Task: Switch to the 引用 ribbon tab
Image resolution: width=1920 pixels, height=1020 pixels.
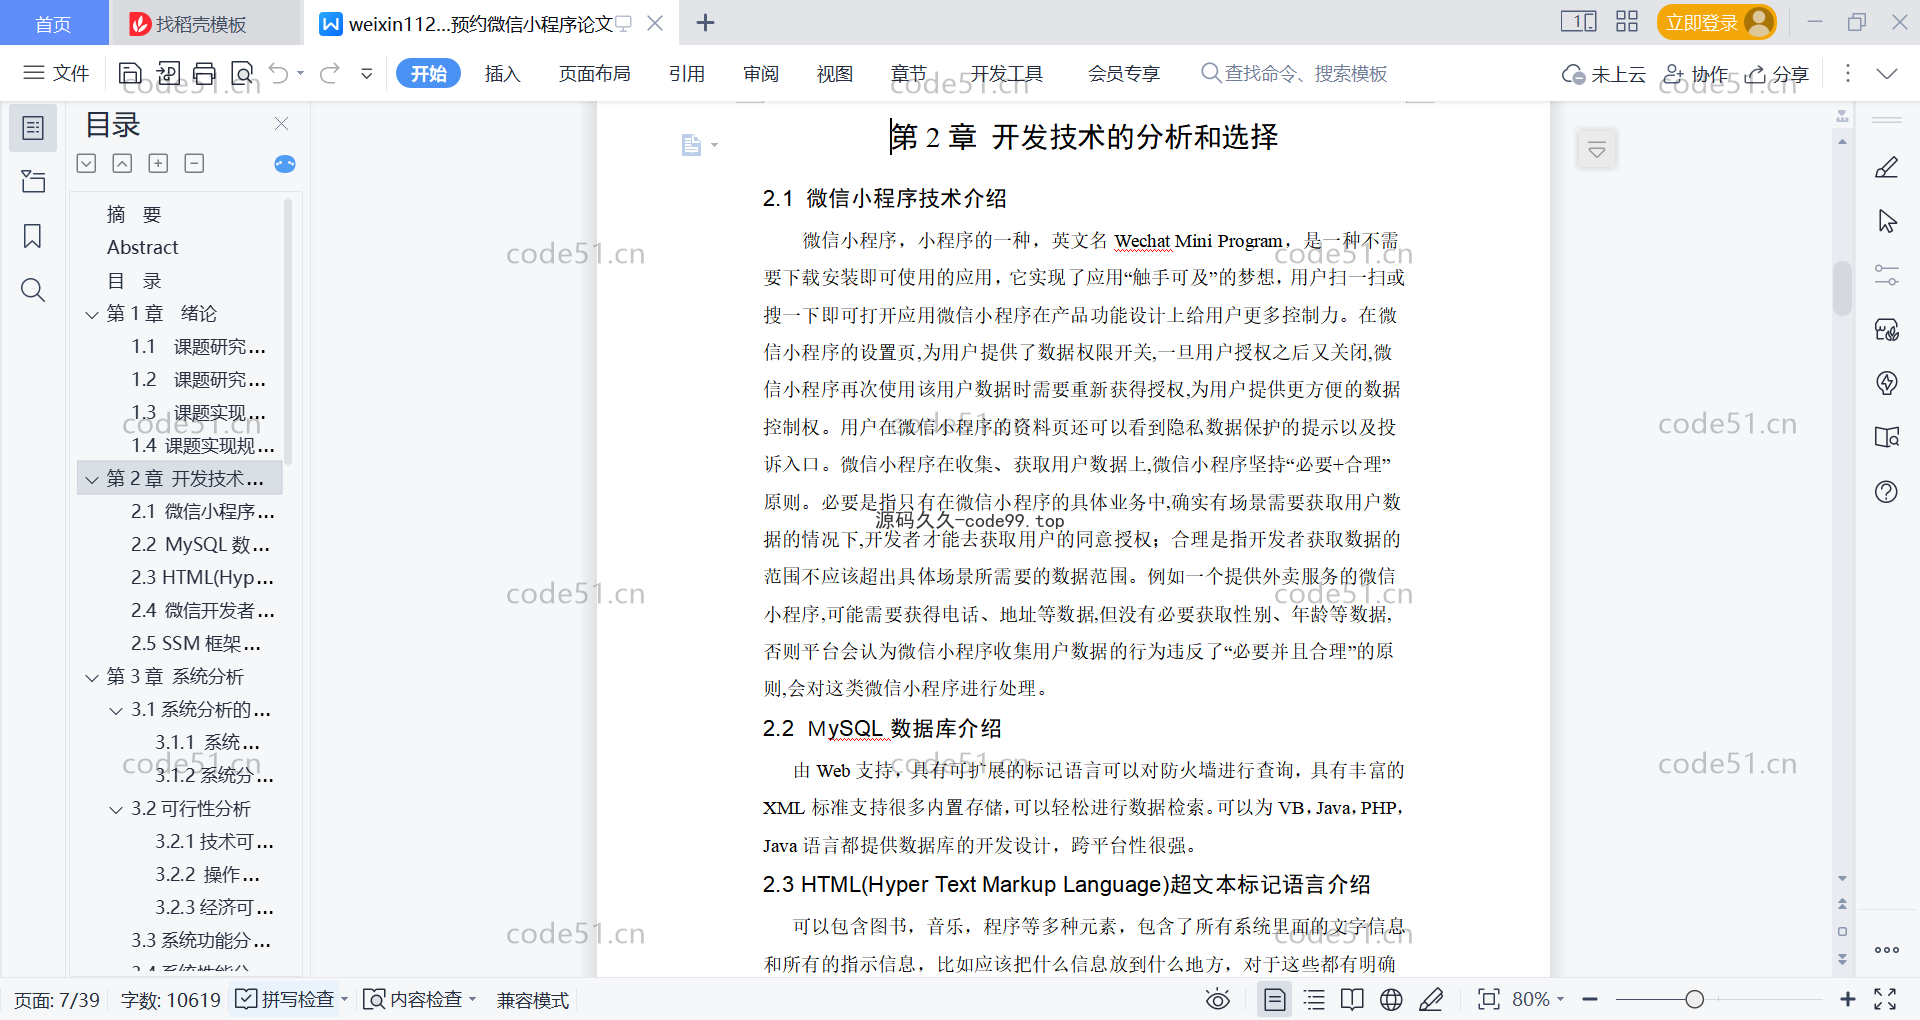Action: point(687,73)
